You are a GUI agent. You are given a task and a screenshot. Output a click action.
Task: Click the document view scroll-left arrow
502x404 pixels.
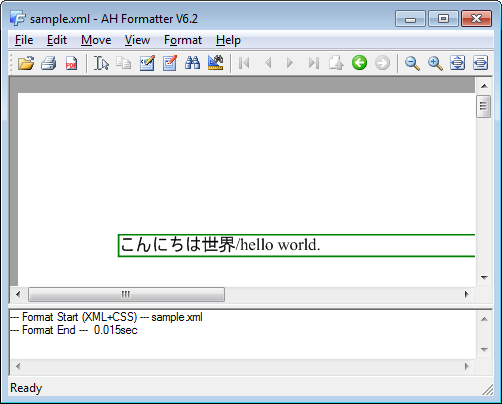[18, 294]
